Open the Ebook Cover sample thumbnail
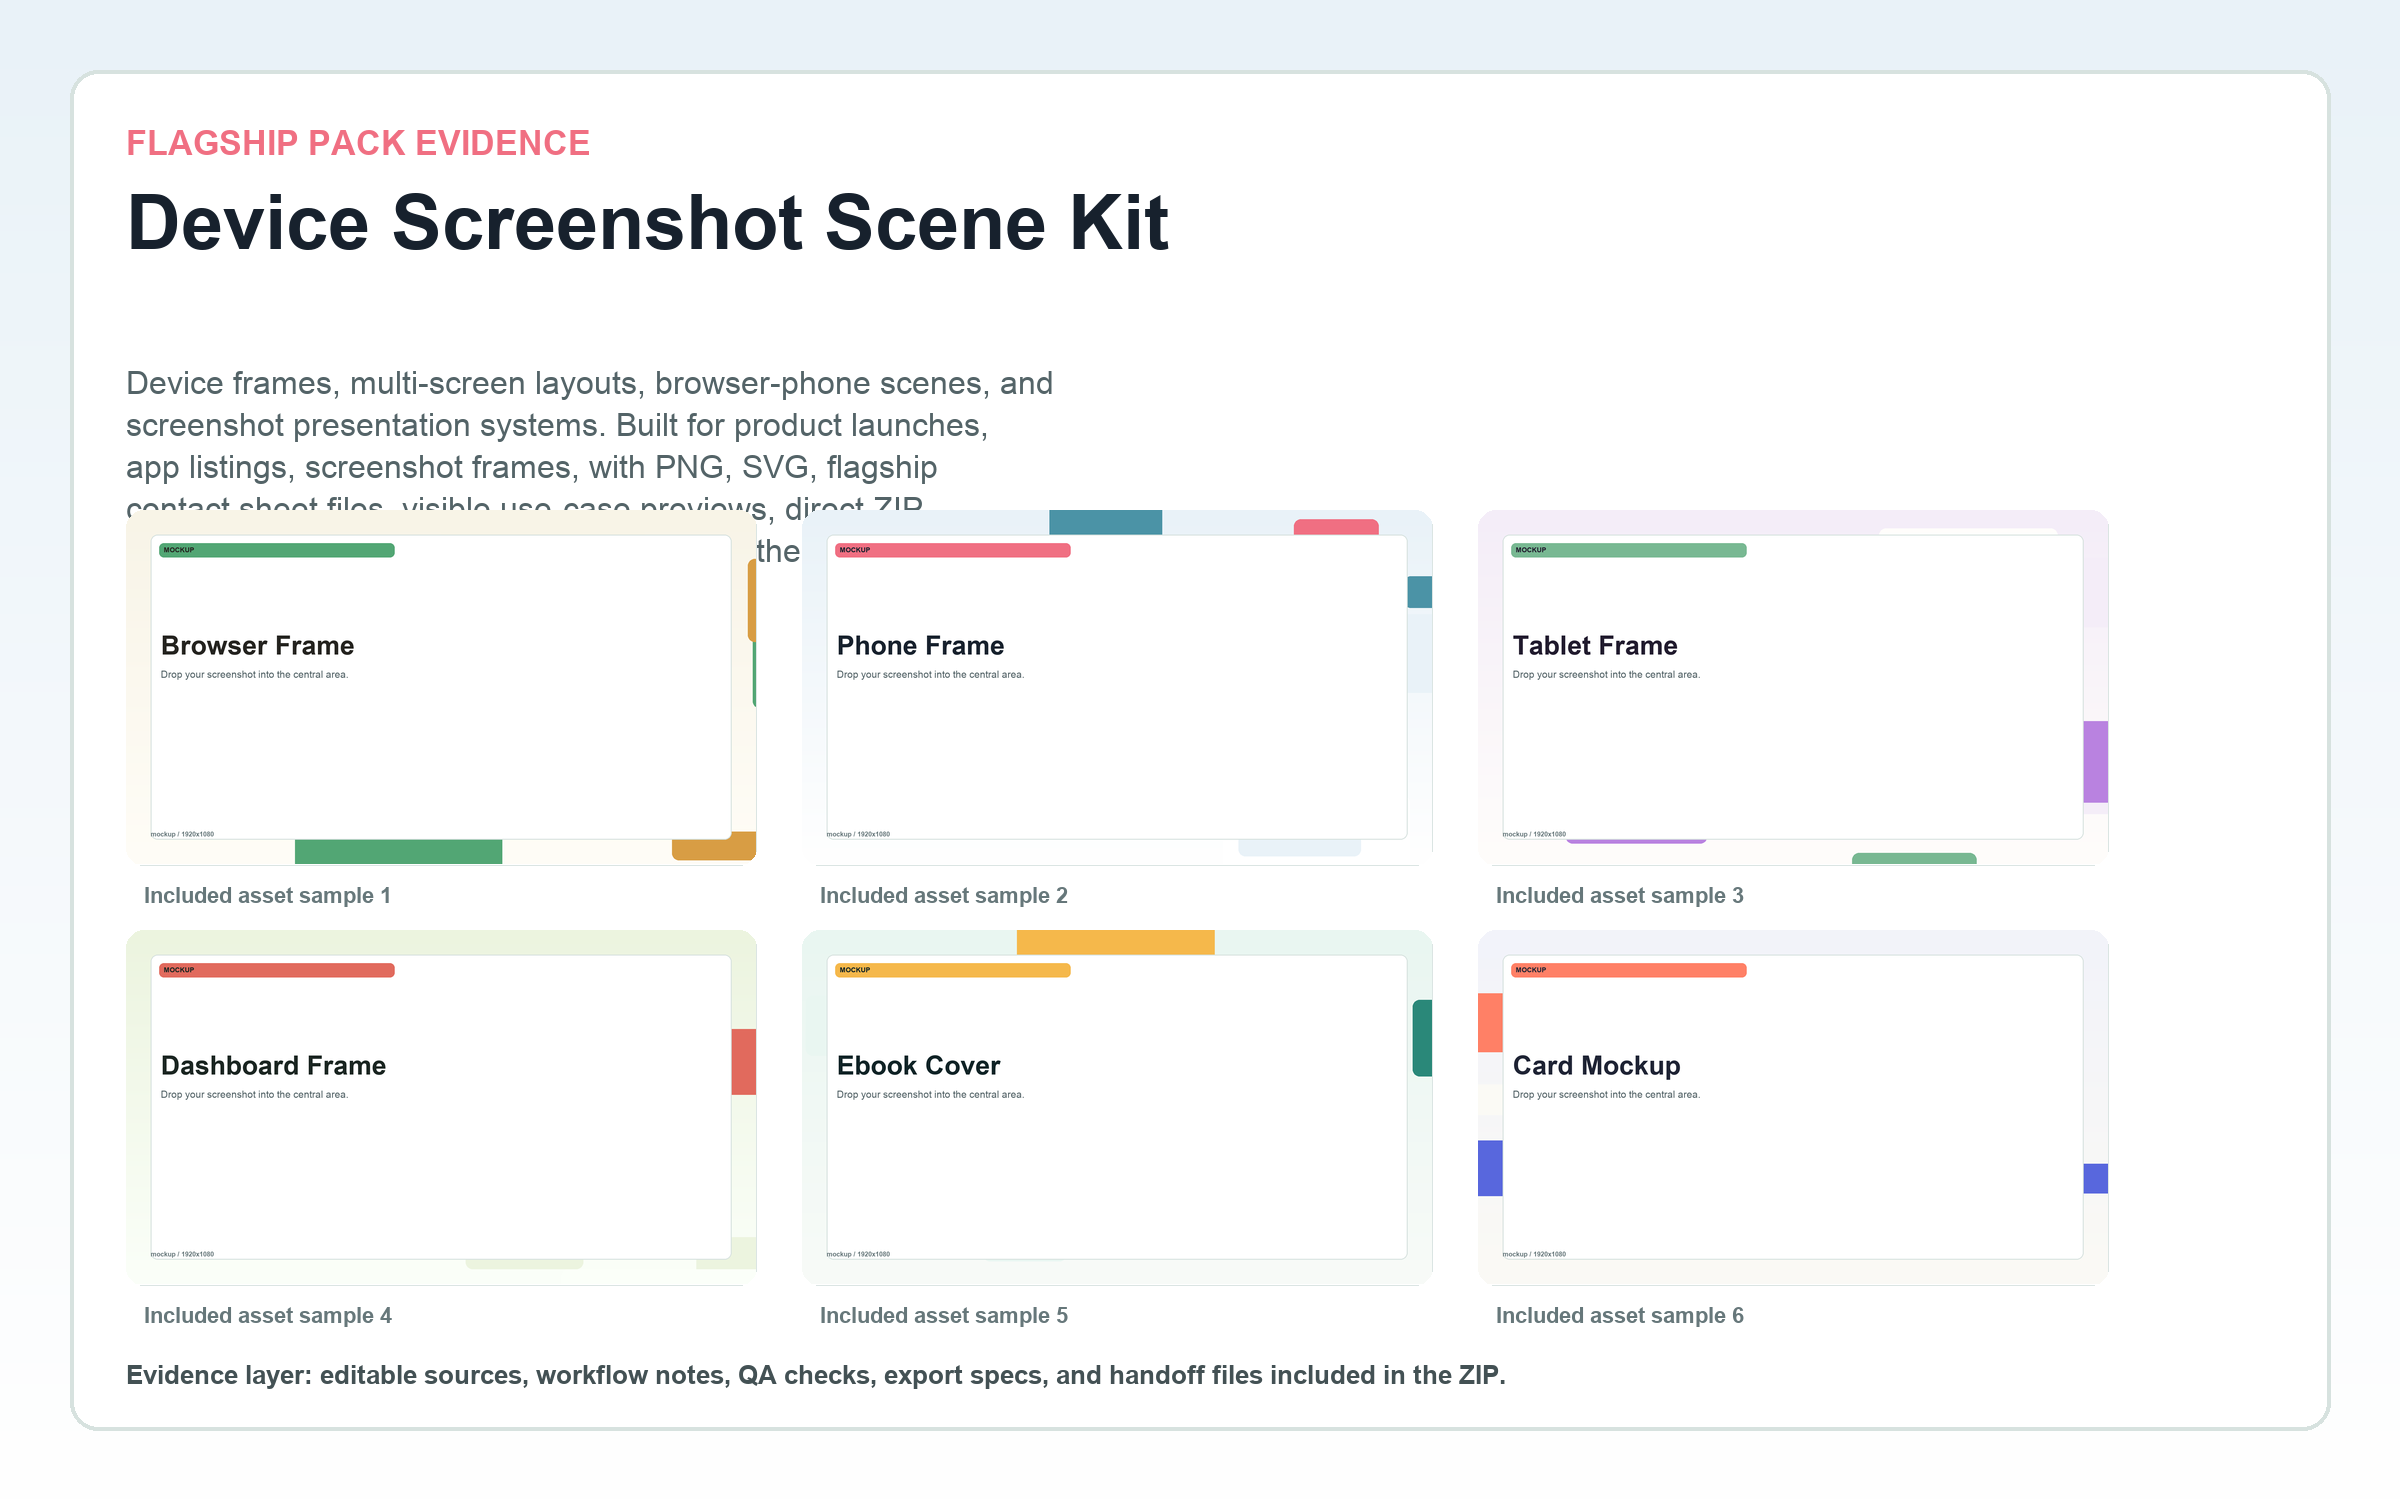Image resolution: width=2400 pixels, height=1500 pixels. pos(1117,1108)
